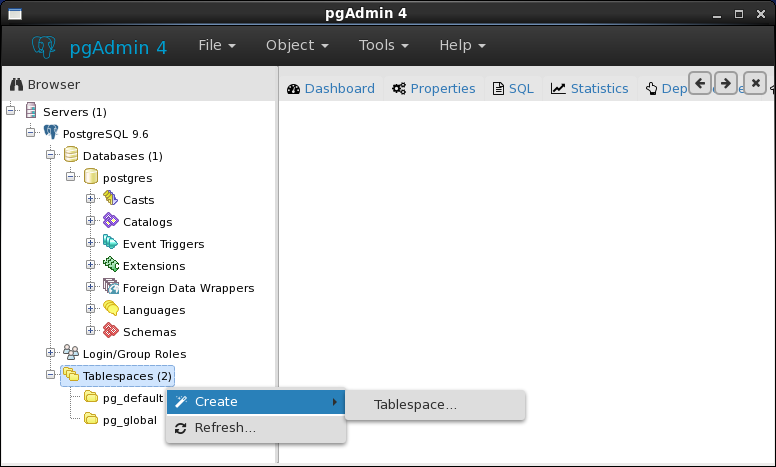The height and width of the screenshot is (467, 776).
Task: Collapse the PostgreSQL 9.6 server node
Action: [x=31, y=133]
